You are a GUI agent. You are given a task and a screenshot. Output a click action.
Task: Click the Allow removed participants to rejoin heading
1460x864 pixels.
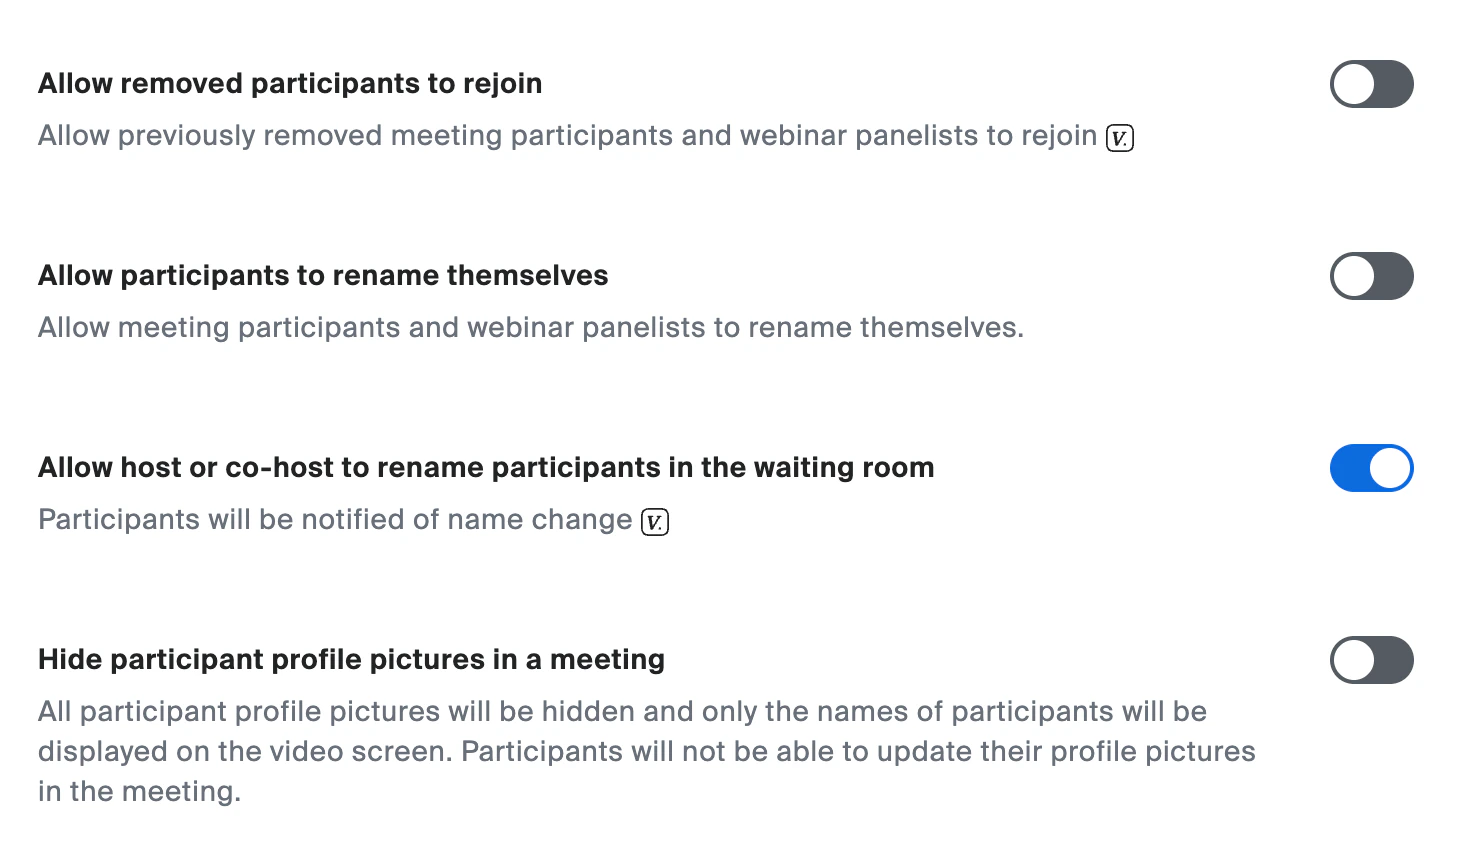pyautogui.click(x=290, y=83)
